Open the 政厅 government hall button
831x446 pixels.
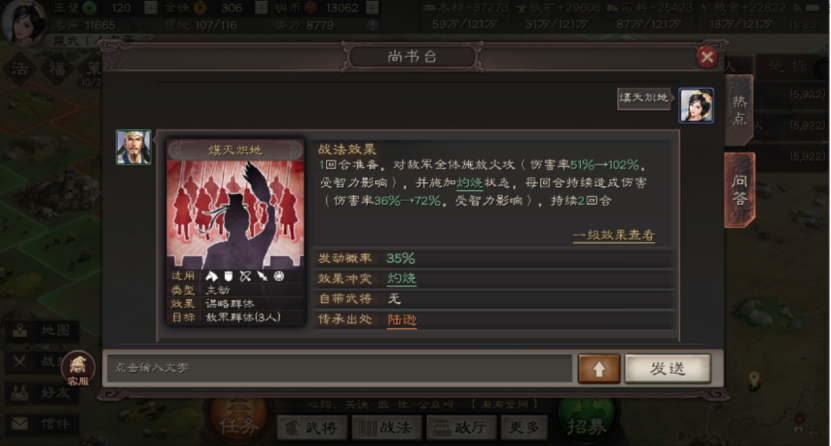click(461, 428)
